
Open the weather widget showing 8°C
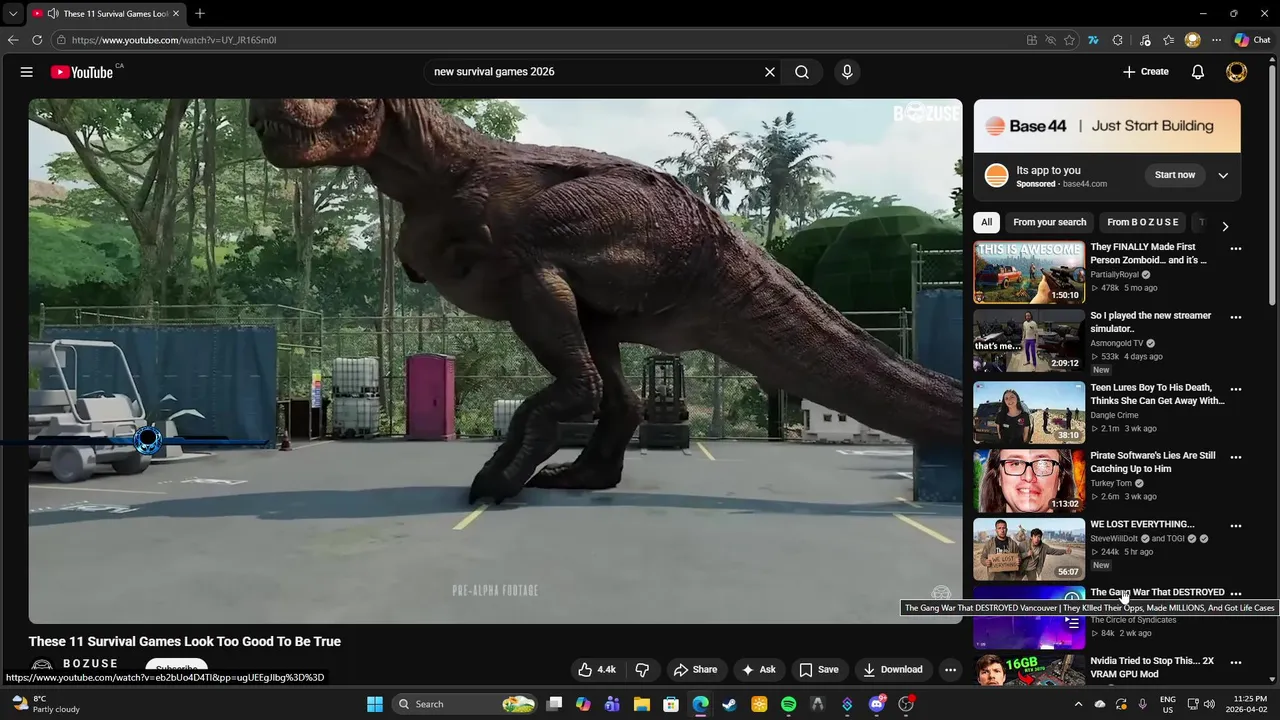44,704
